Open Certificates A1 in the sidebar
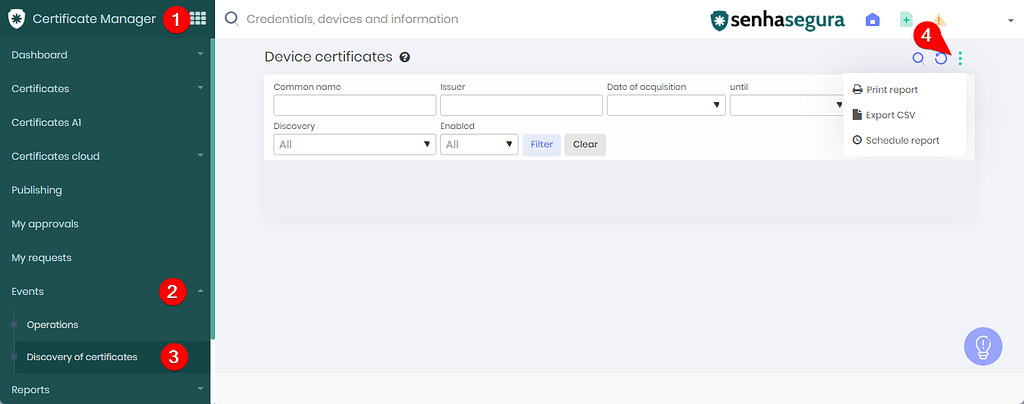 105,123
